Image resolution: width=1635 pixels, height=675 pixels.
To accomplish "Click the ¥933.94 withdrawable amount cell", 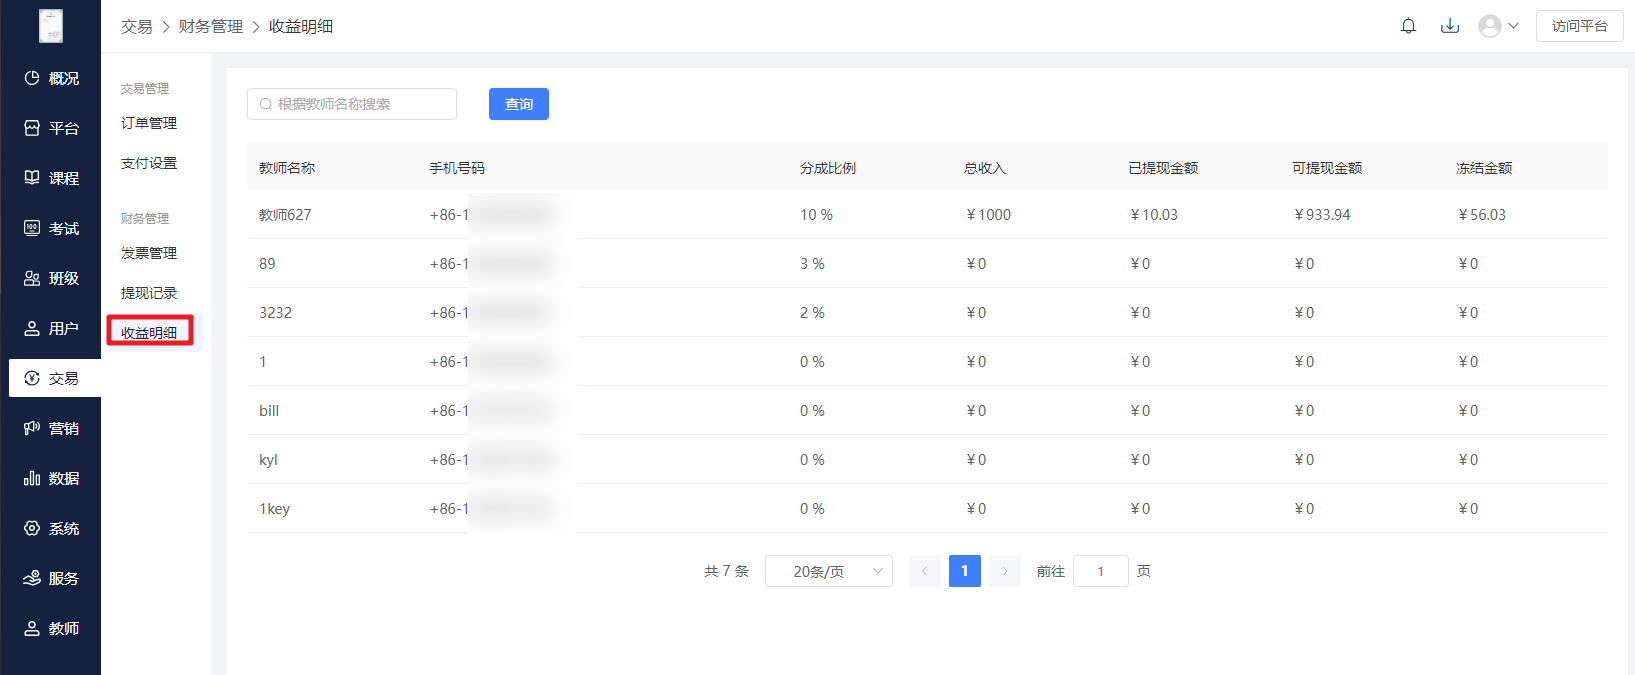I will click(1322, 215).
